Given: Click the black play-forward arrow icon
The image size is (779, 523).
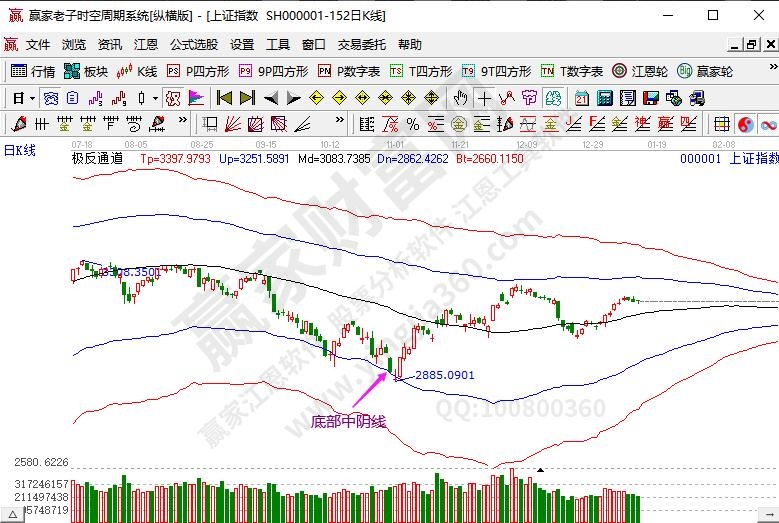Looking at the screenshot, I should click(x=294, y=98).
